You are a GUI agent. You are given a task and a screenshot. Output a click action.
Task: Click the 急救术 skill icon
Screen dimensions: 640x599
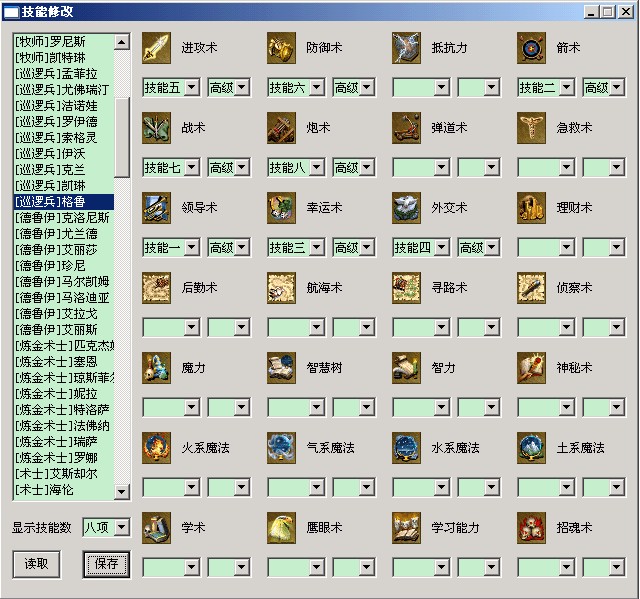click(x=531, y=128)
